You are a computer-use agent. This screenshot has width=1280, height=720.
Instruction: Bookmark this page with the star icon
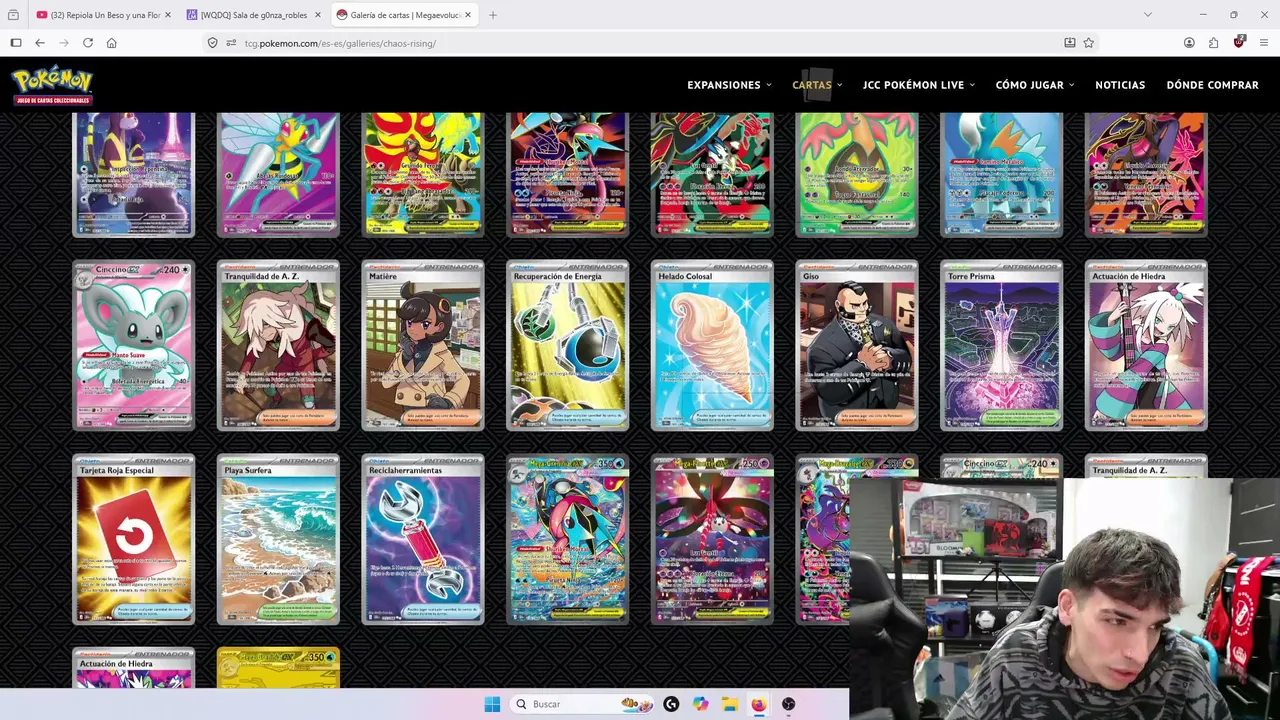pyautogui.click(x=1089, y=43)
